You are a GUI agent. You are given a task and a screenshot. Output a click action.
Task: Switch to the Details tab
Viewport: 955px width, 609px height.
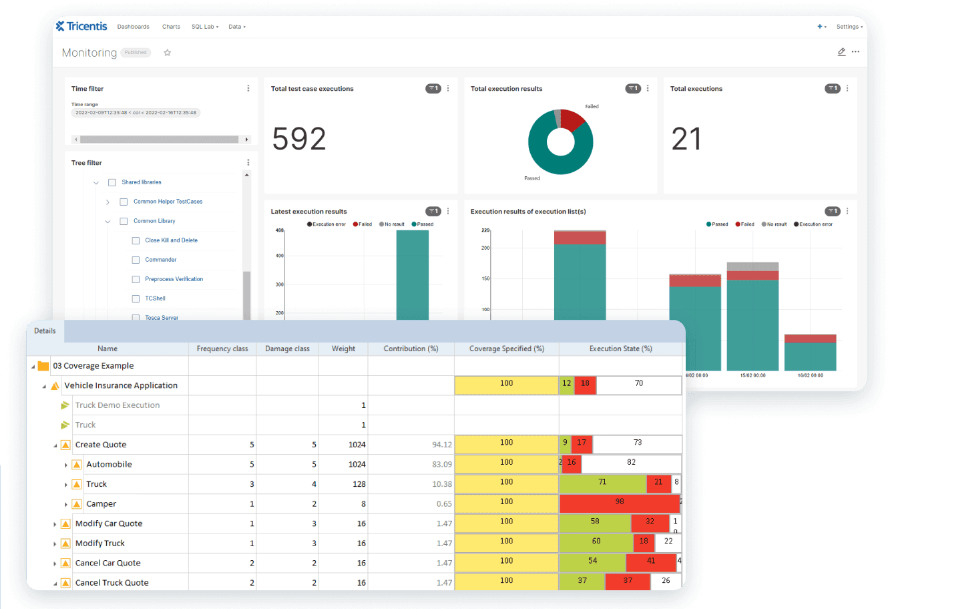tap(43, 331)
